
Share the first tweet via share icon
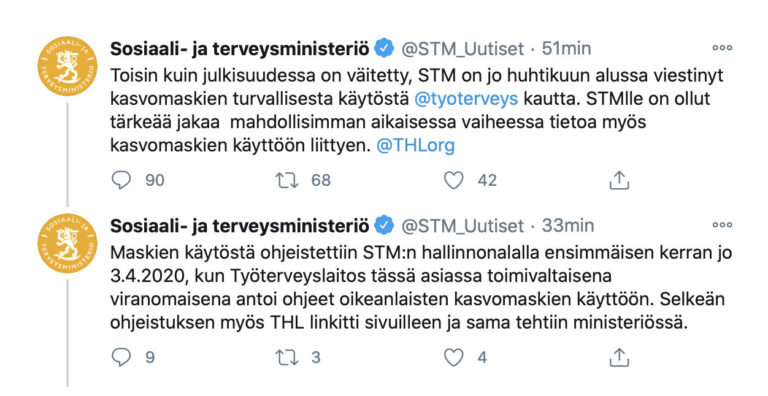619,180
